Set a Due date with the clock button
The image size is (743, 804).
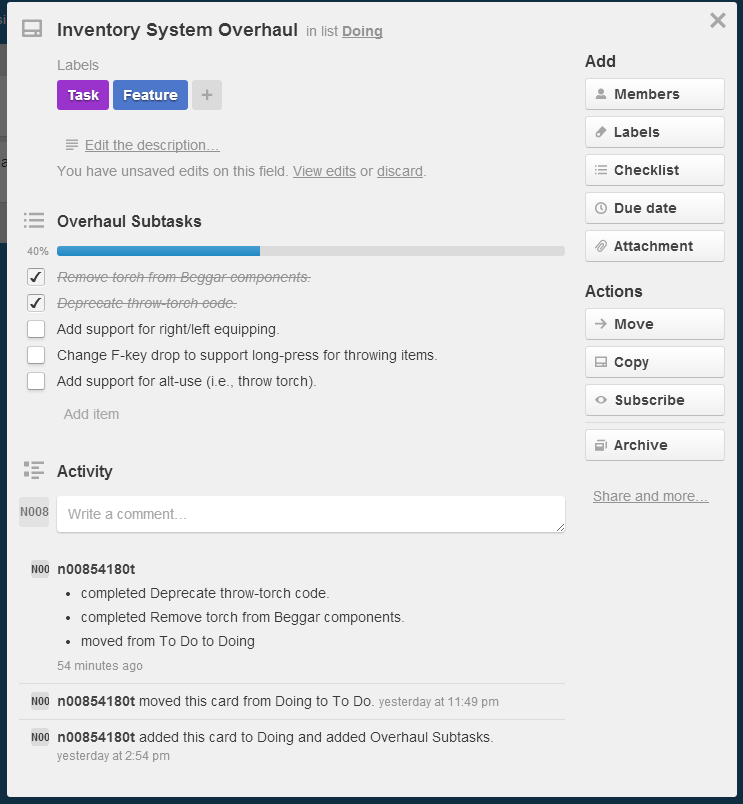click(x=654, y=208)
